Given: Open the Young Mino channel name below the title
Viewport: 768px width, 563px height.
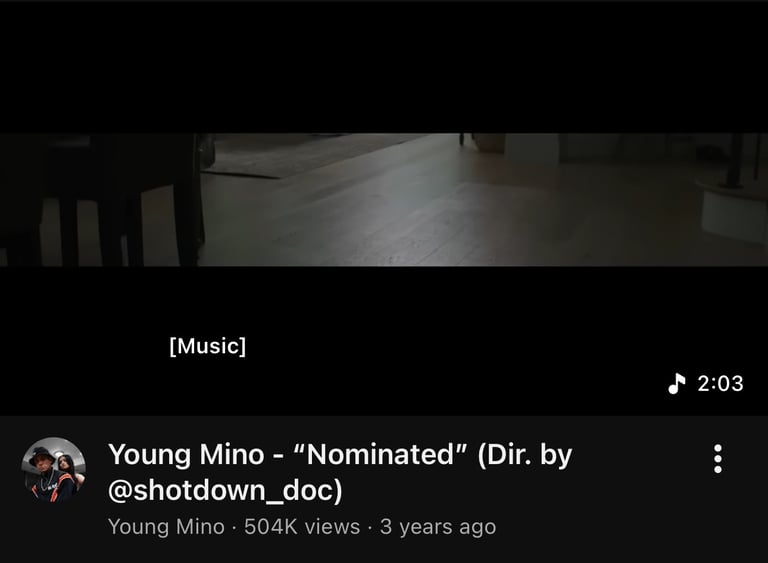Looking at the screenshot, I should pos(167,527).
